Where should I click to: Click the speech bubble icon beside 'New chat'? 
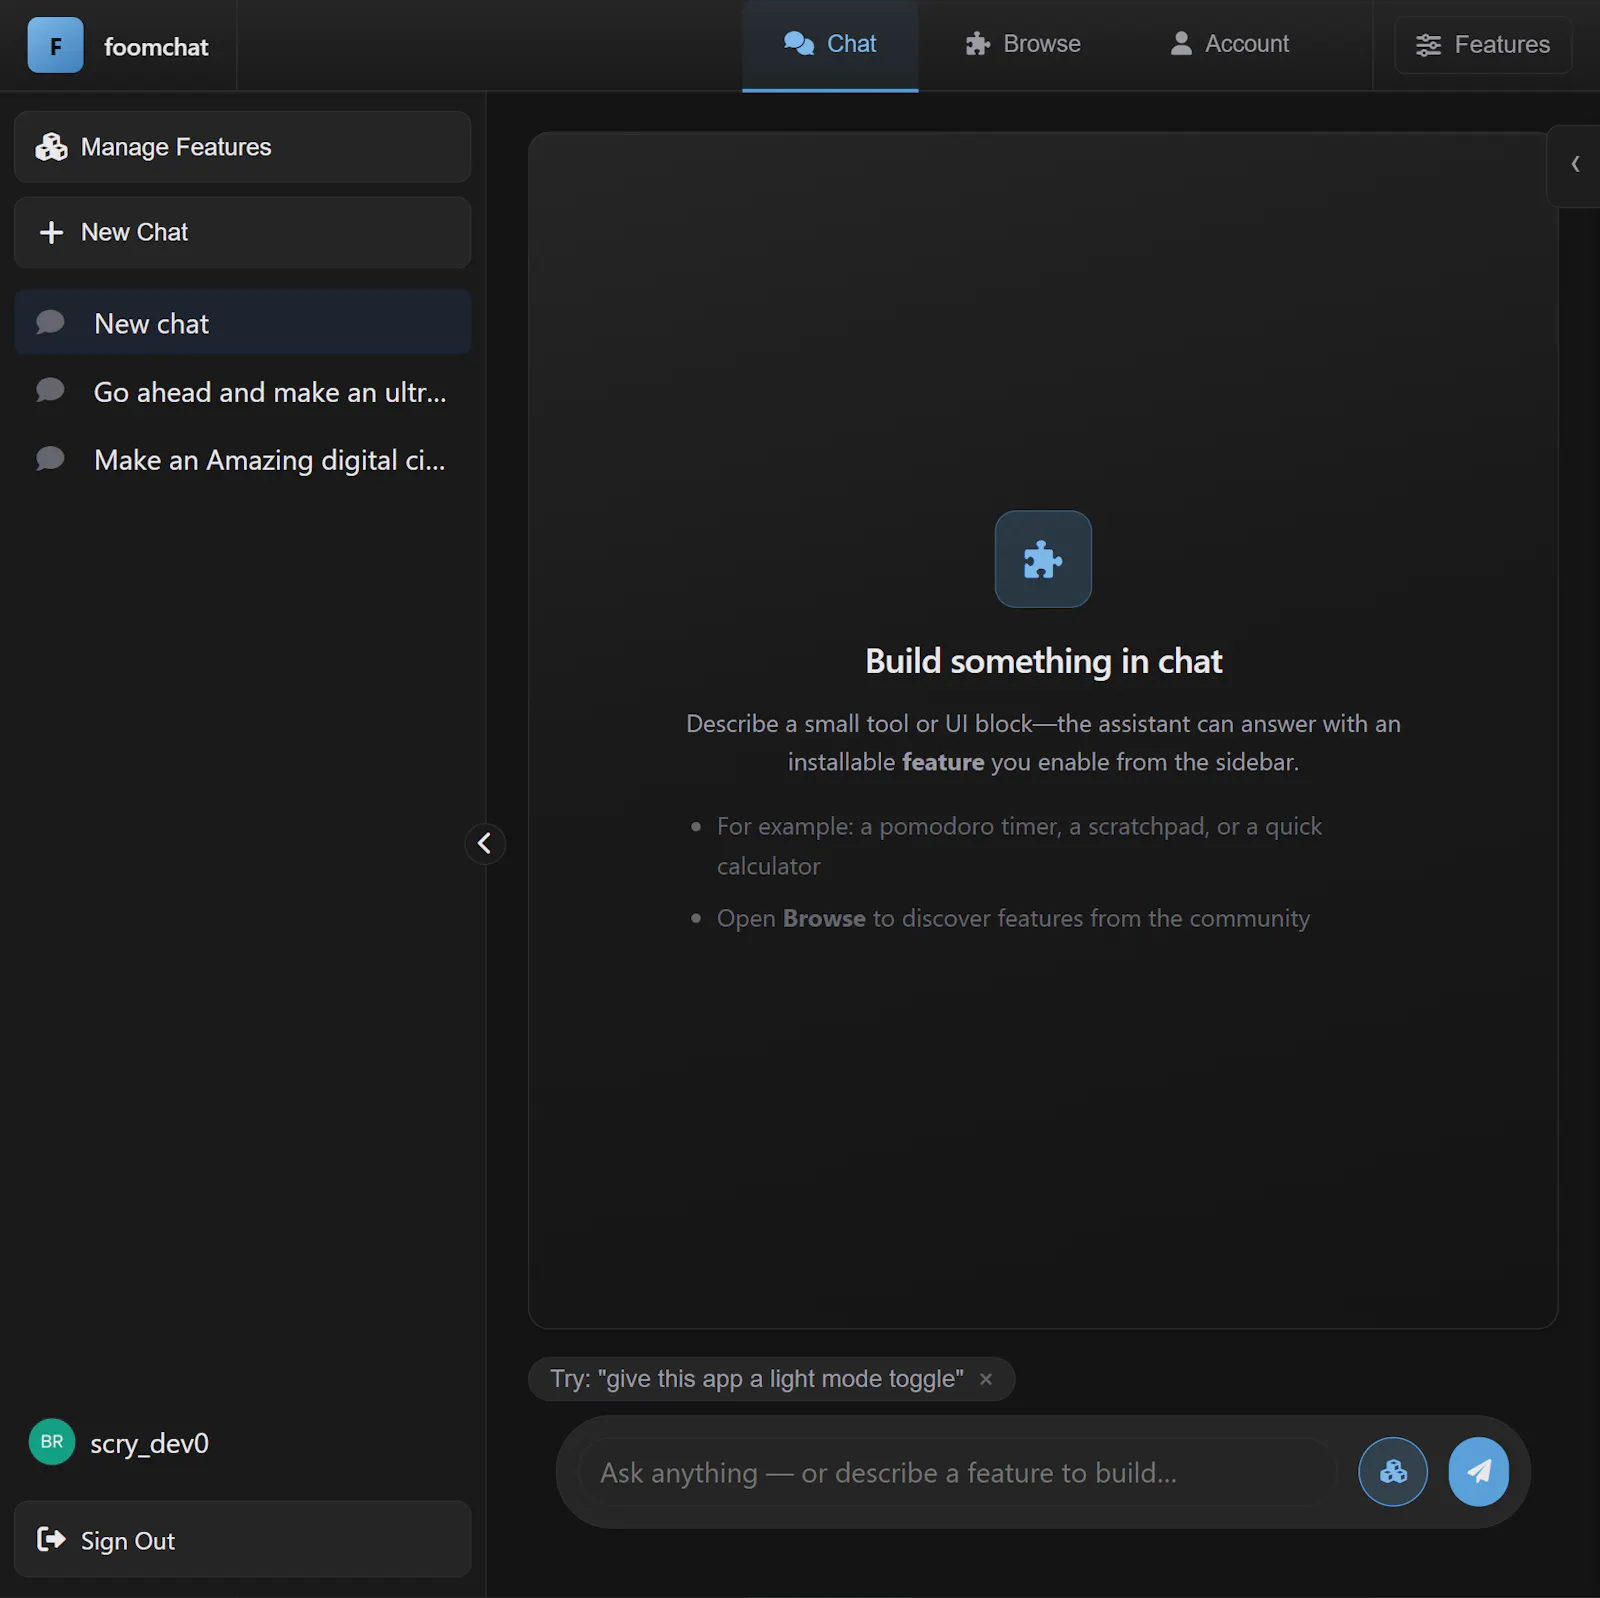50,322
